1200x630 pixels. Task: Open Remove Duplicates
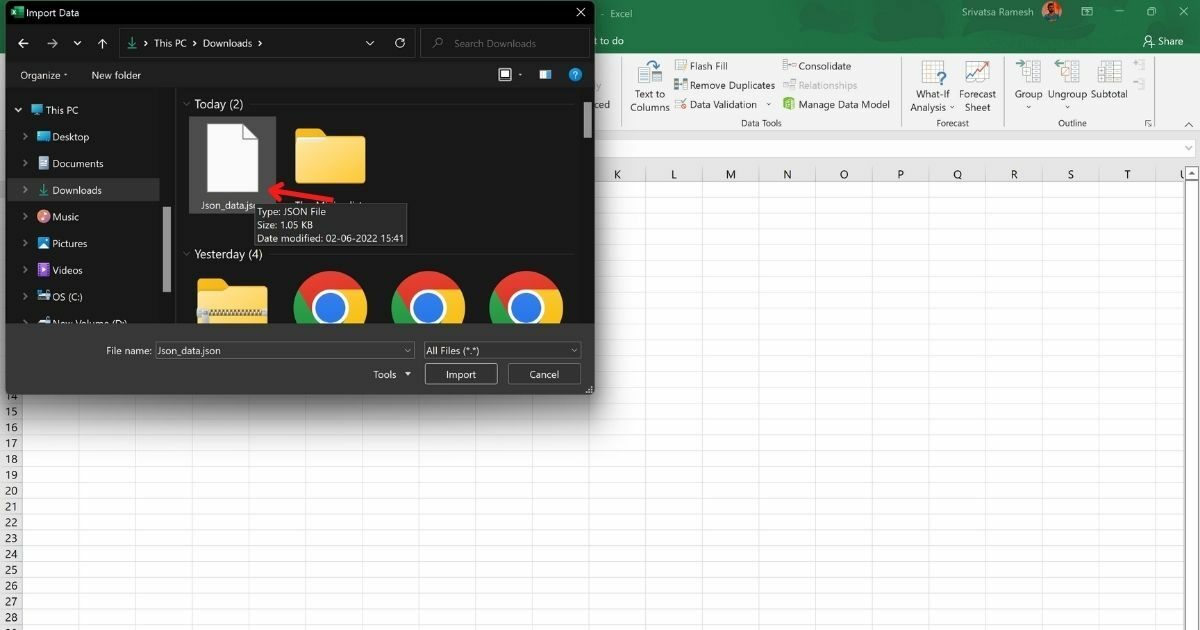coord(724,85)
